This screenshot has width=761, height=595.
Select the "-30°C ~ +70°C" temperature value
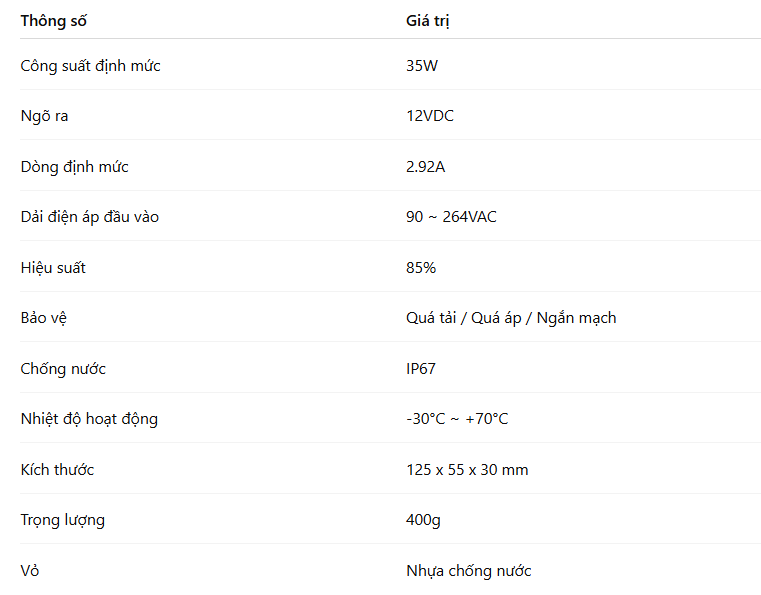(457, 419)
